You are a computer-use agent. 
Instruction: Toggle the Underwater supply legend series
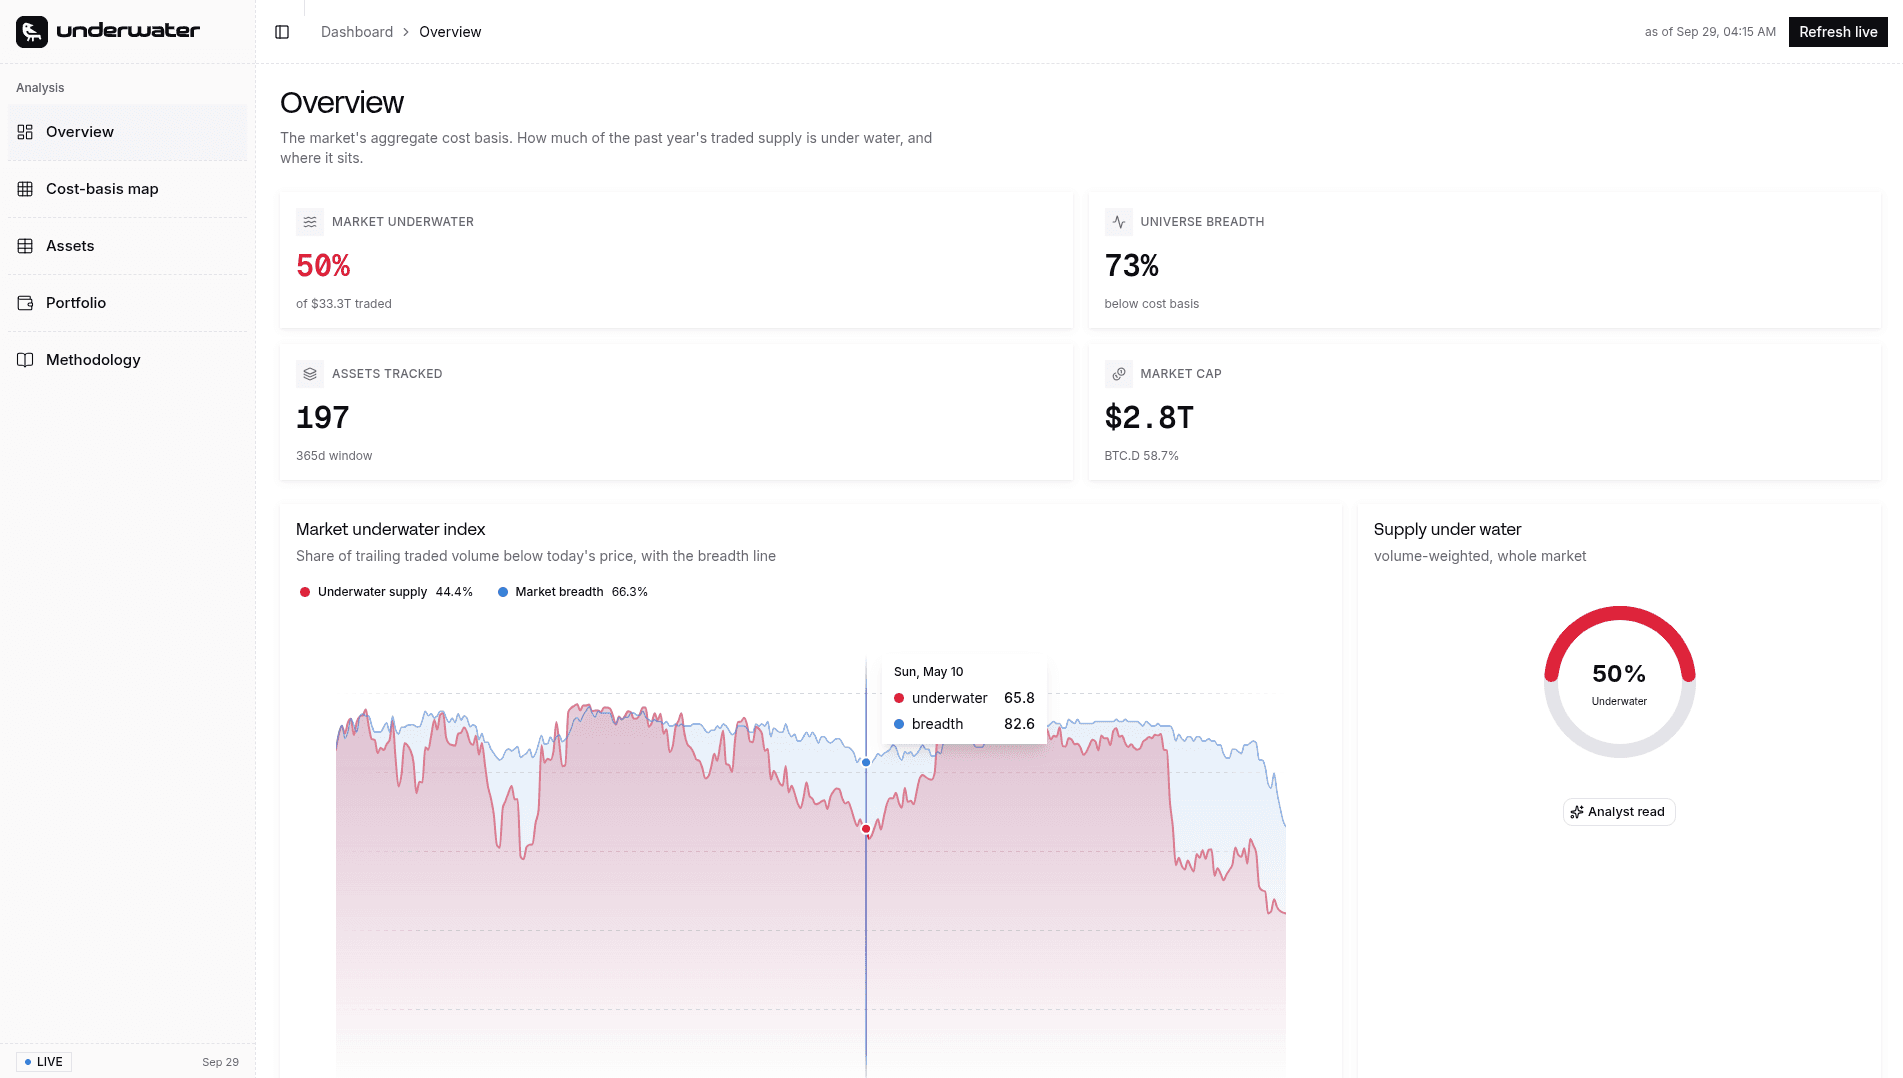click(x=385, y=592)
